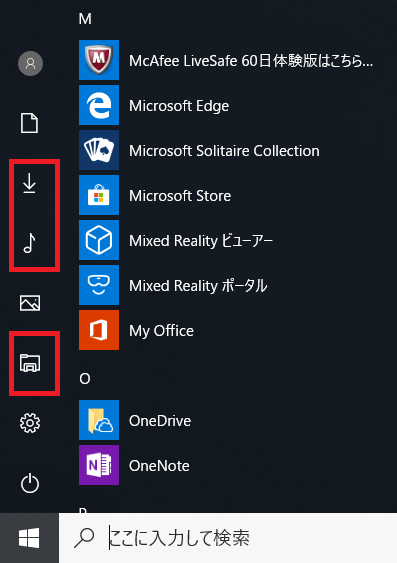Open the Settings gear icon
The image size is (397, 563).
pos(30,423)
